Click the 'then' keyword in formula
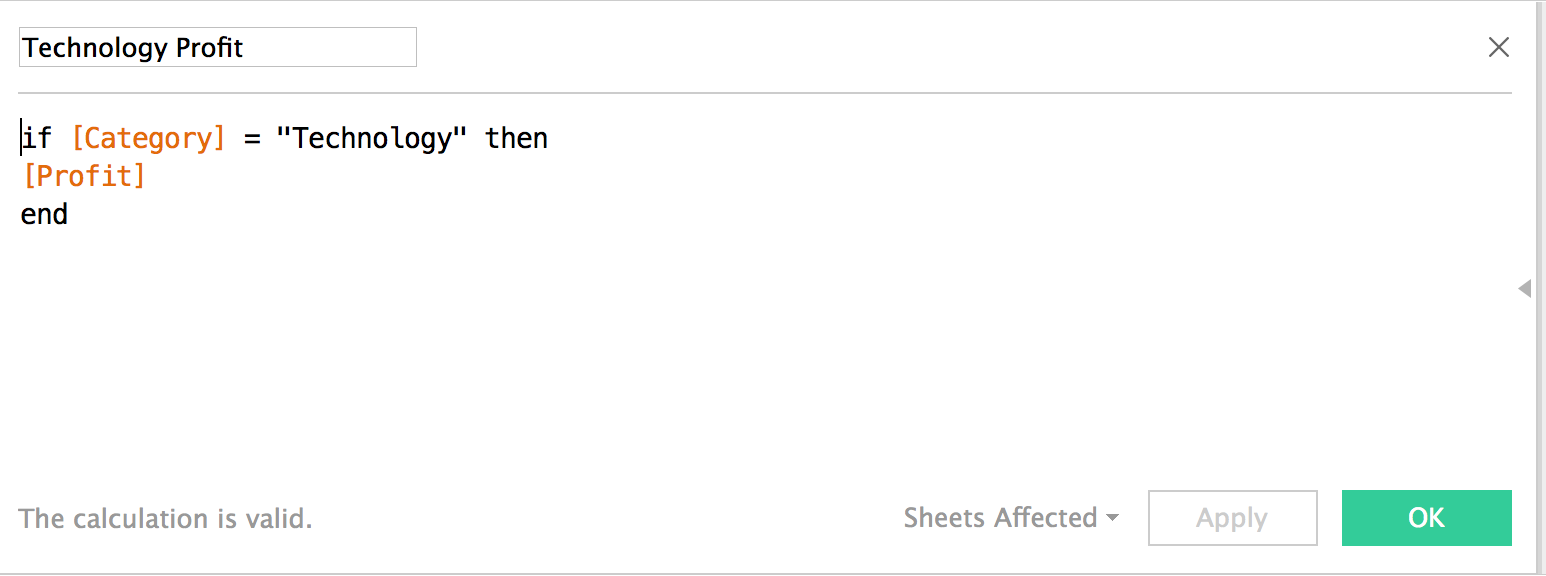This screenshot has width=1546, height=576. click(x=516, y=138)
